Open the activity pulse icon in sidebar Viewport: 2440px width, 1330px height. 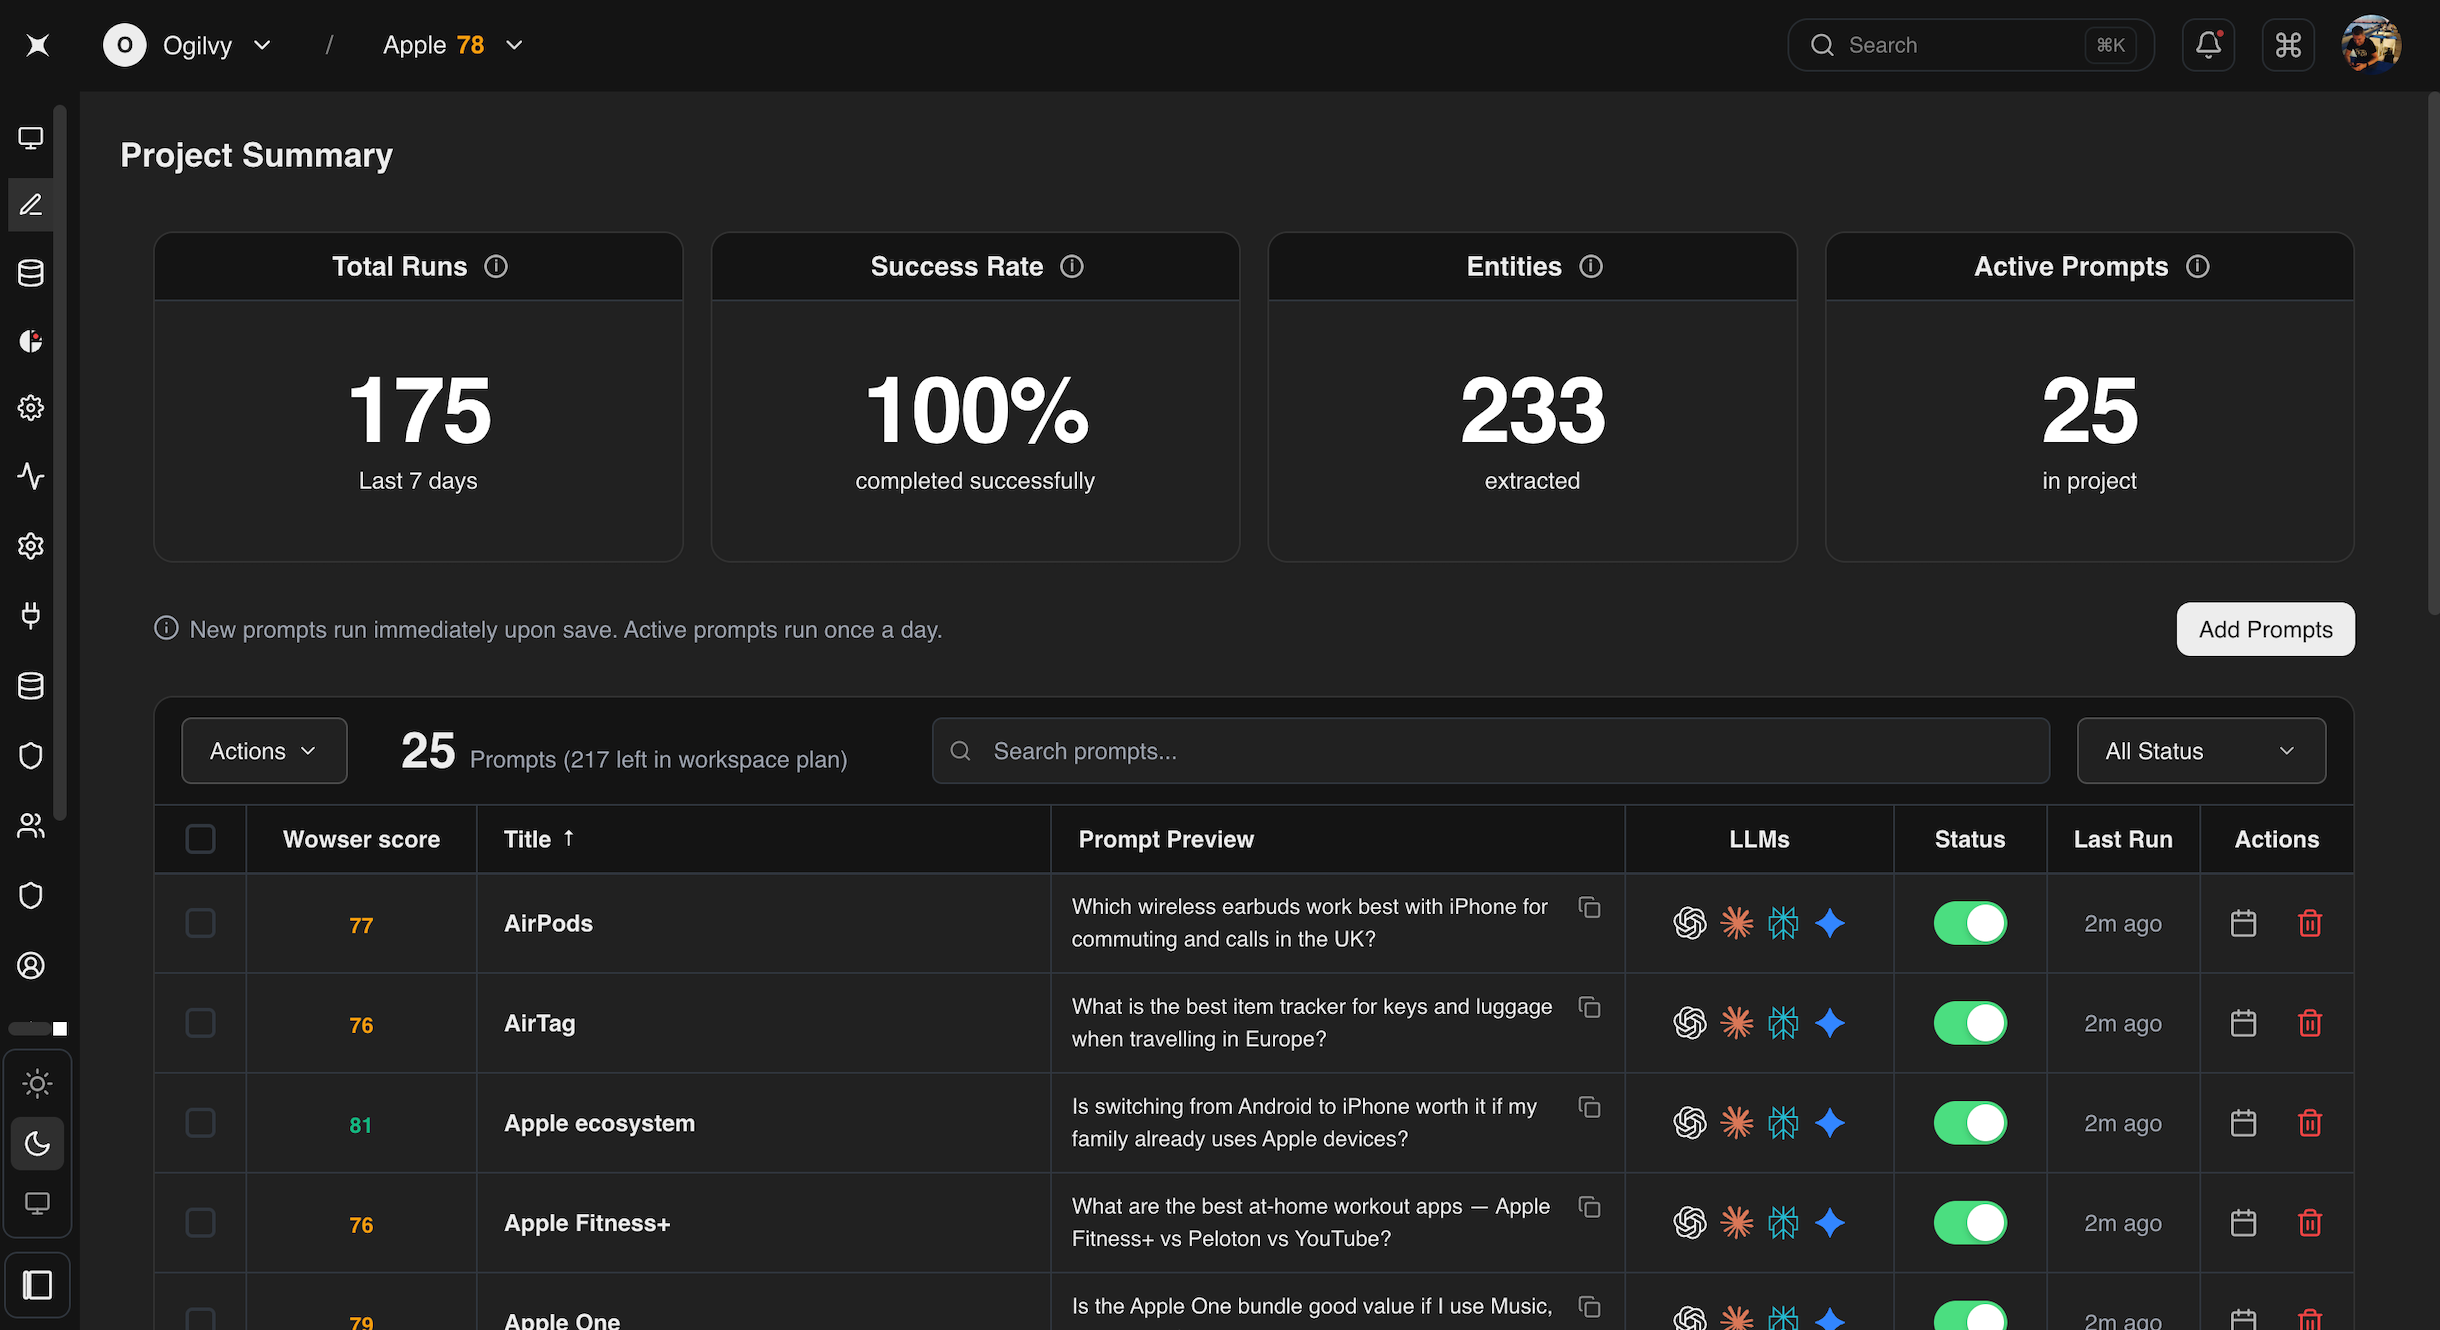coord(31,476)
